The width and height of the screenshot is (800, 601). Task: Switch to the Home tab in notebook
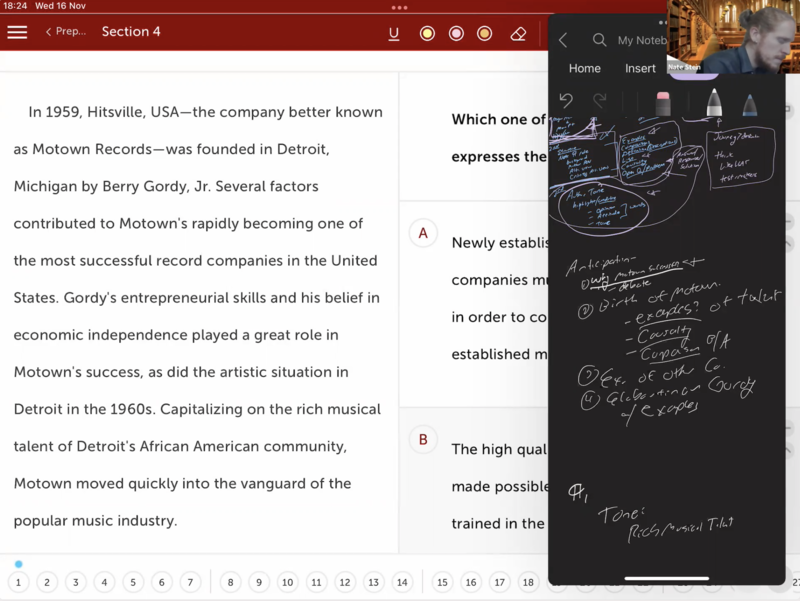(x=585, y=68)
